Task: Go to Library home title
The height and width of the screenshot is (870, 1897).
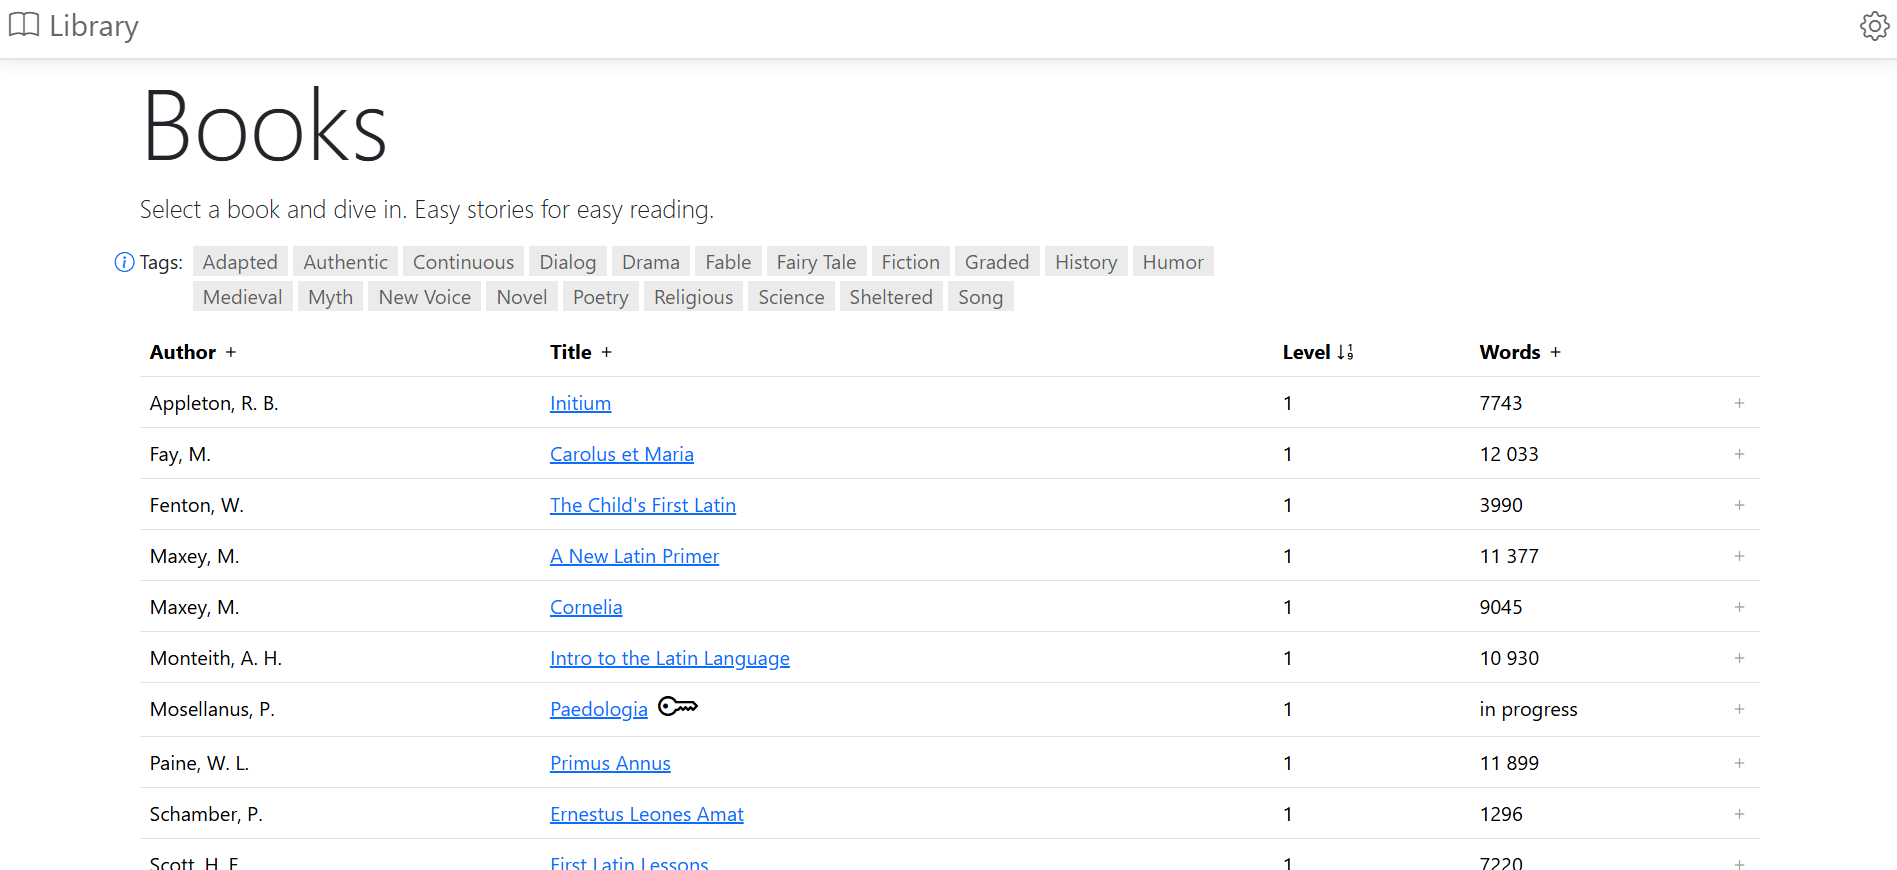Action: pos(94,26)
